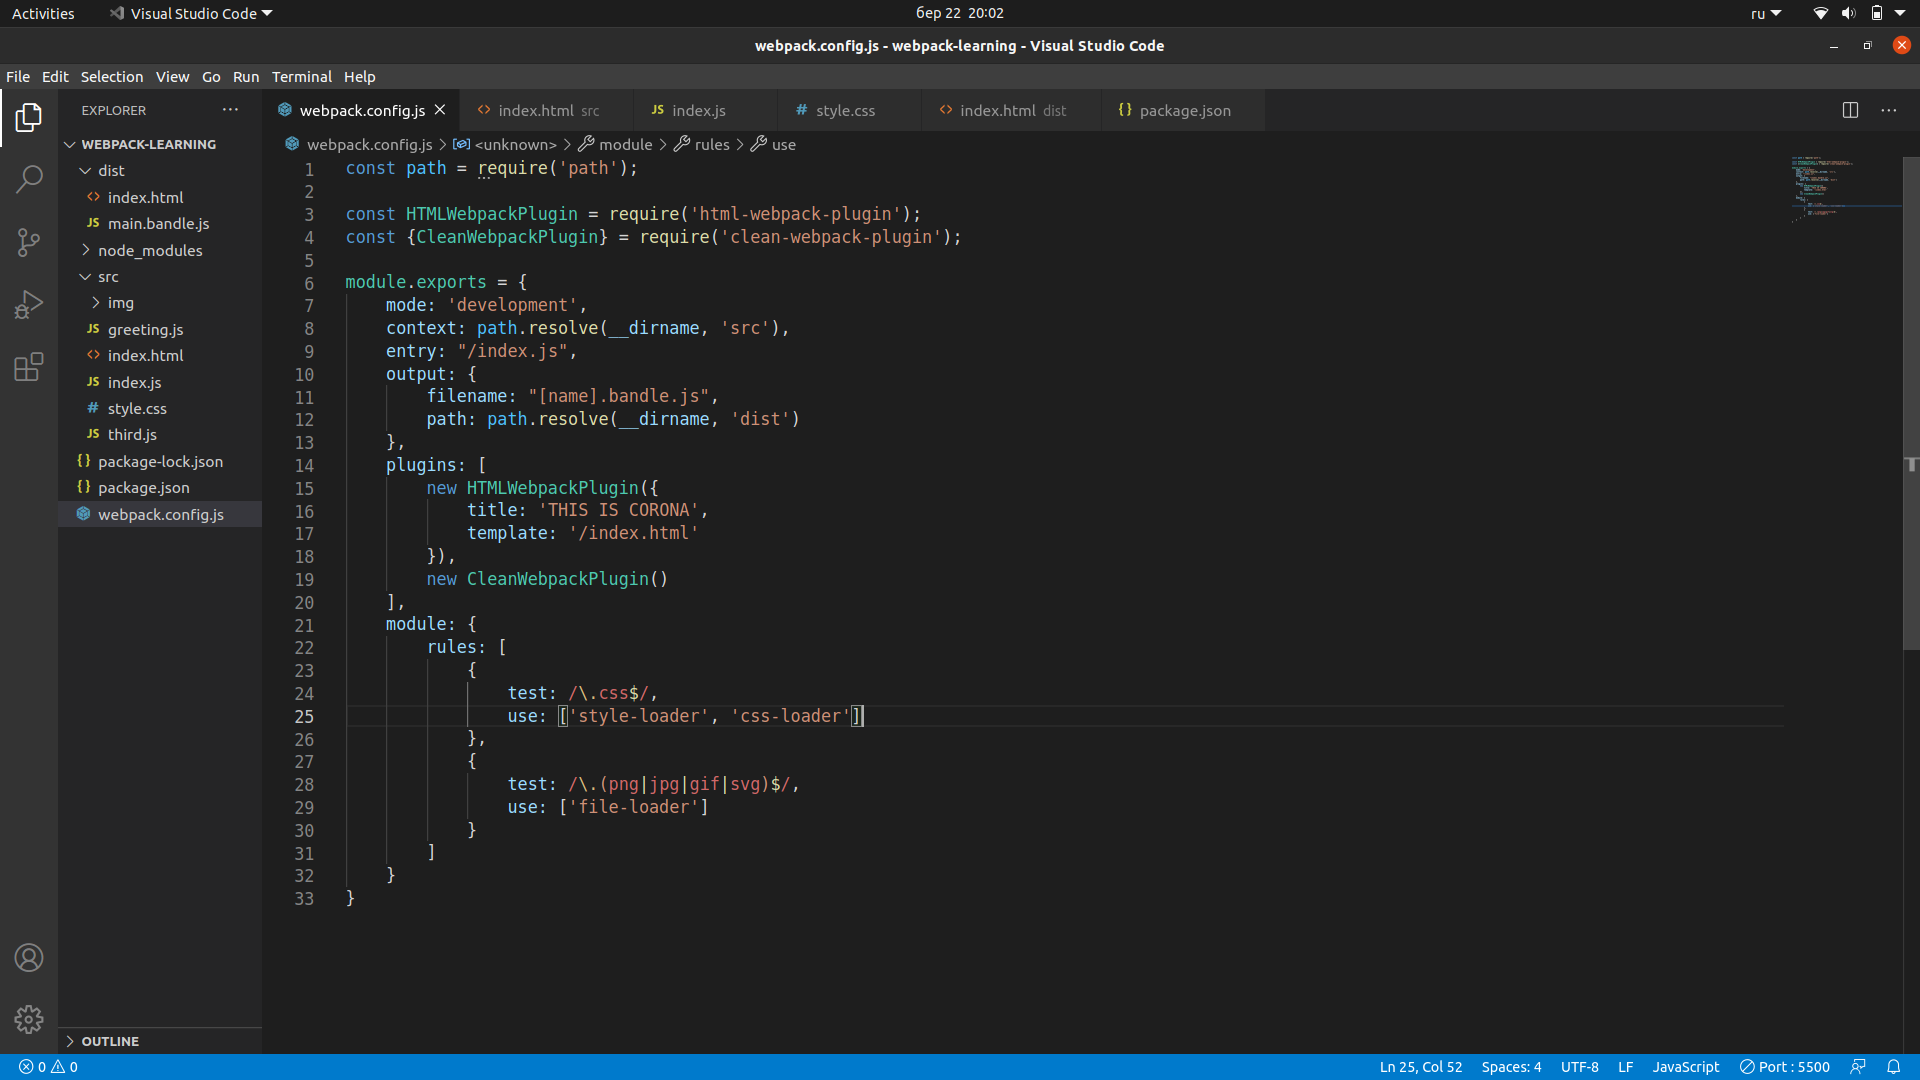Open Visual Studio Code app menu in top bar
1920x1080 pixels.
pos(191,13)
